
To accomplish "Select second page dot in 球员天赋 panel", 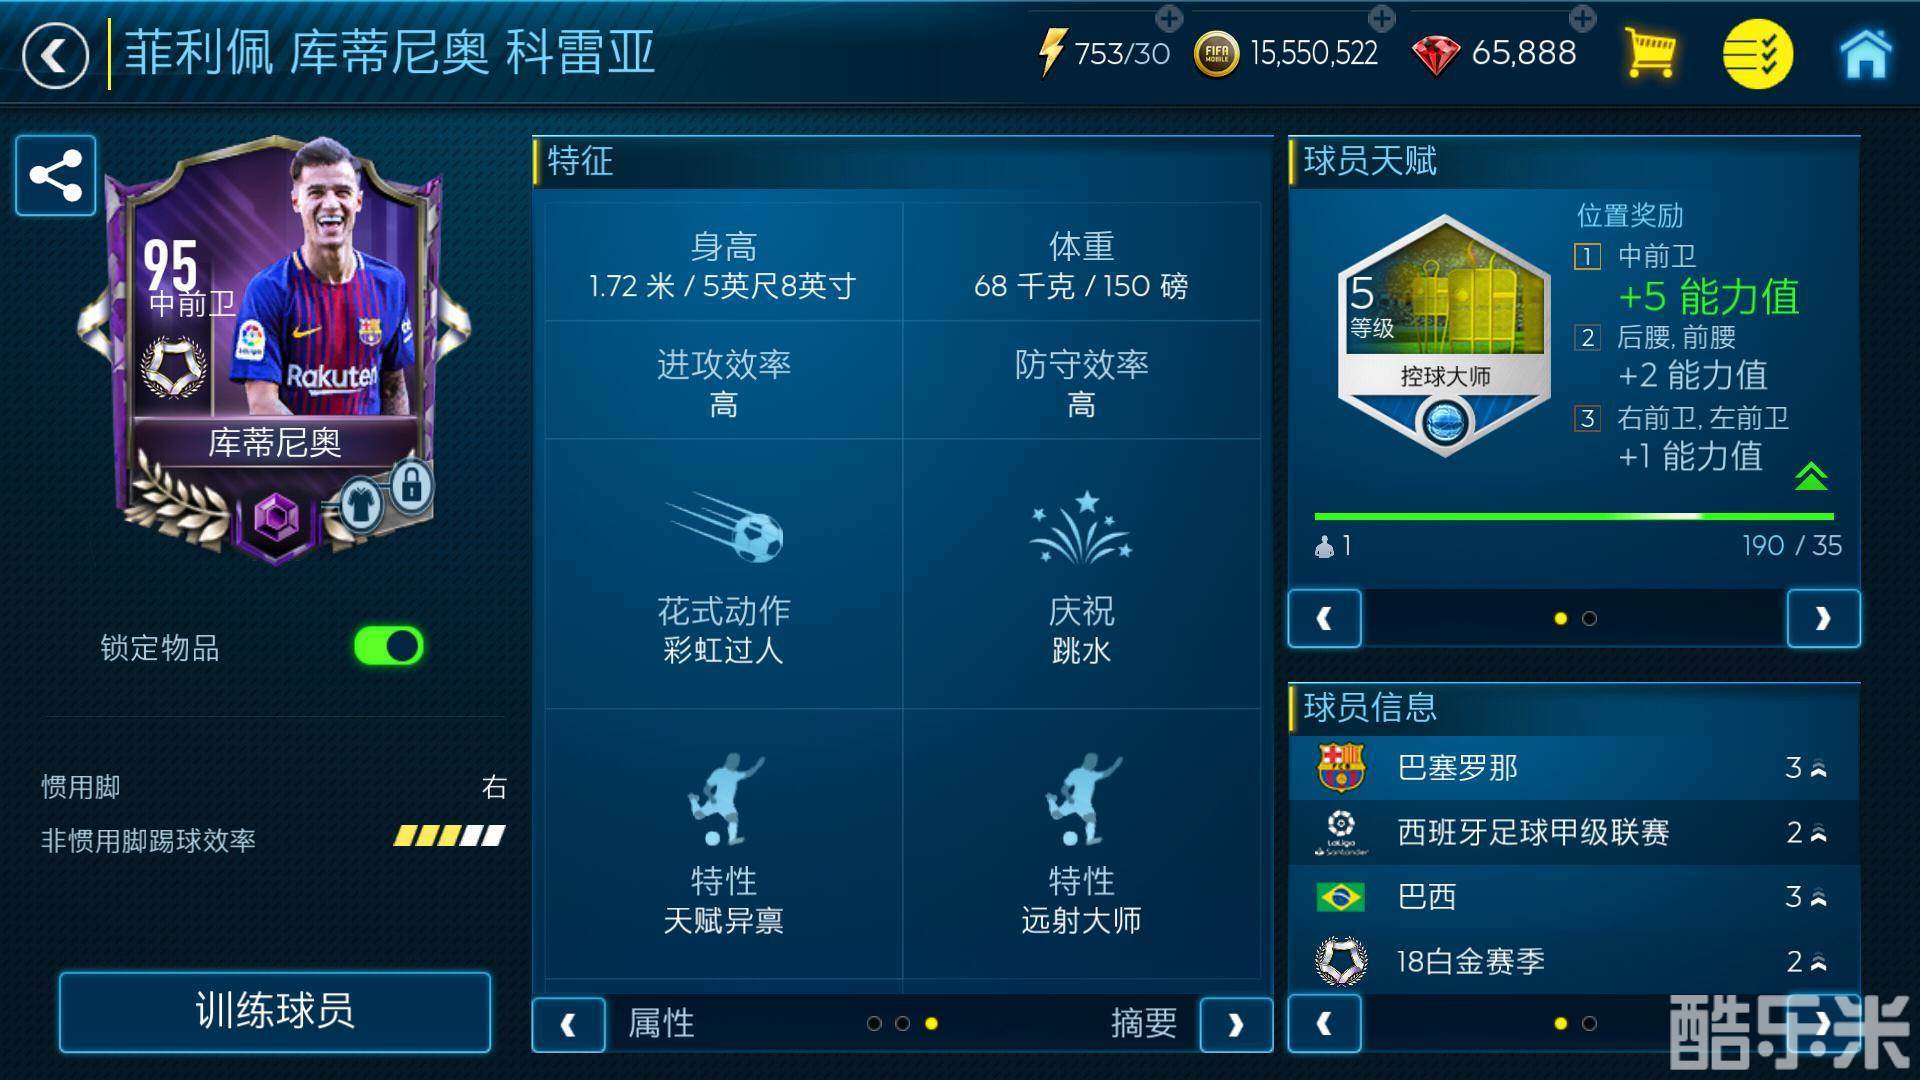I will (1590, 619).
